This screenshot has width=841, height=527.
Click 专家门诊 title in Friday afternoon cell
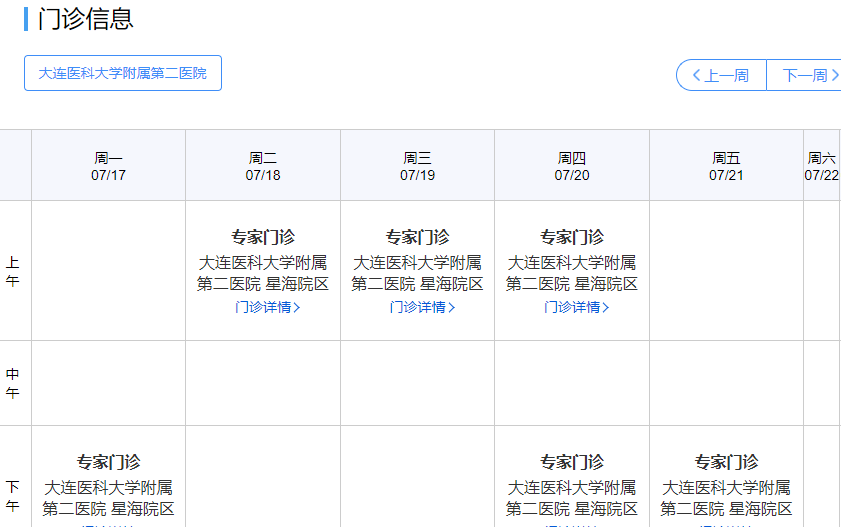click(x=726, y=462)
